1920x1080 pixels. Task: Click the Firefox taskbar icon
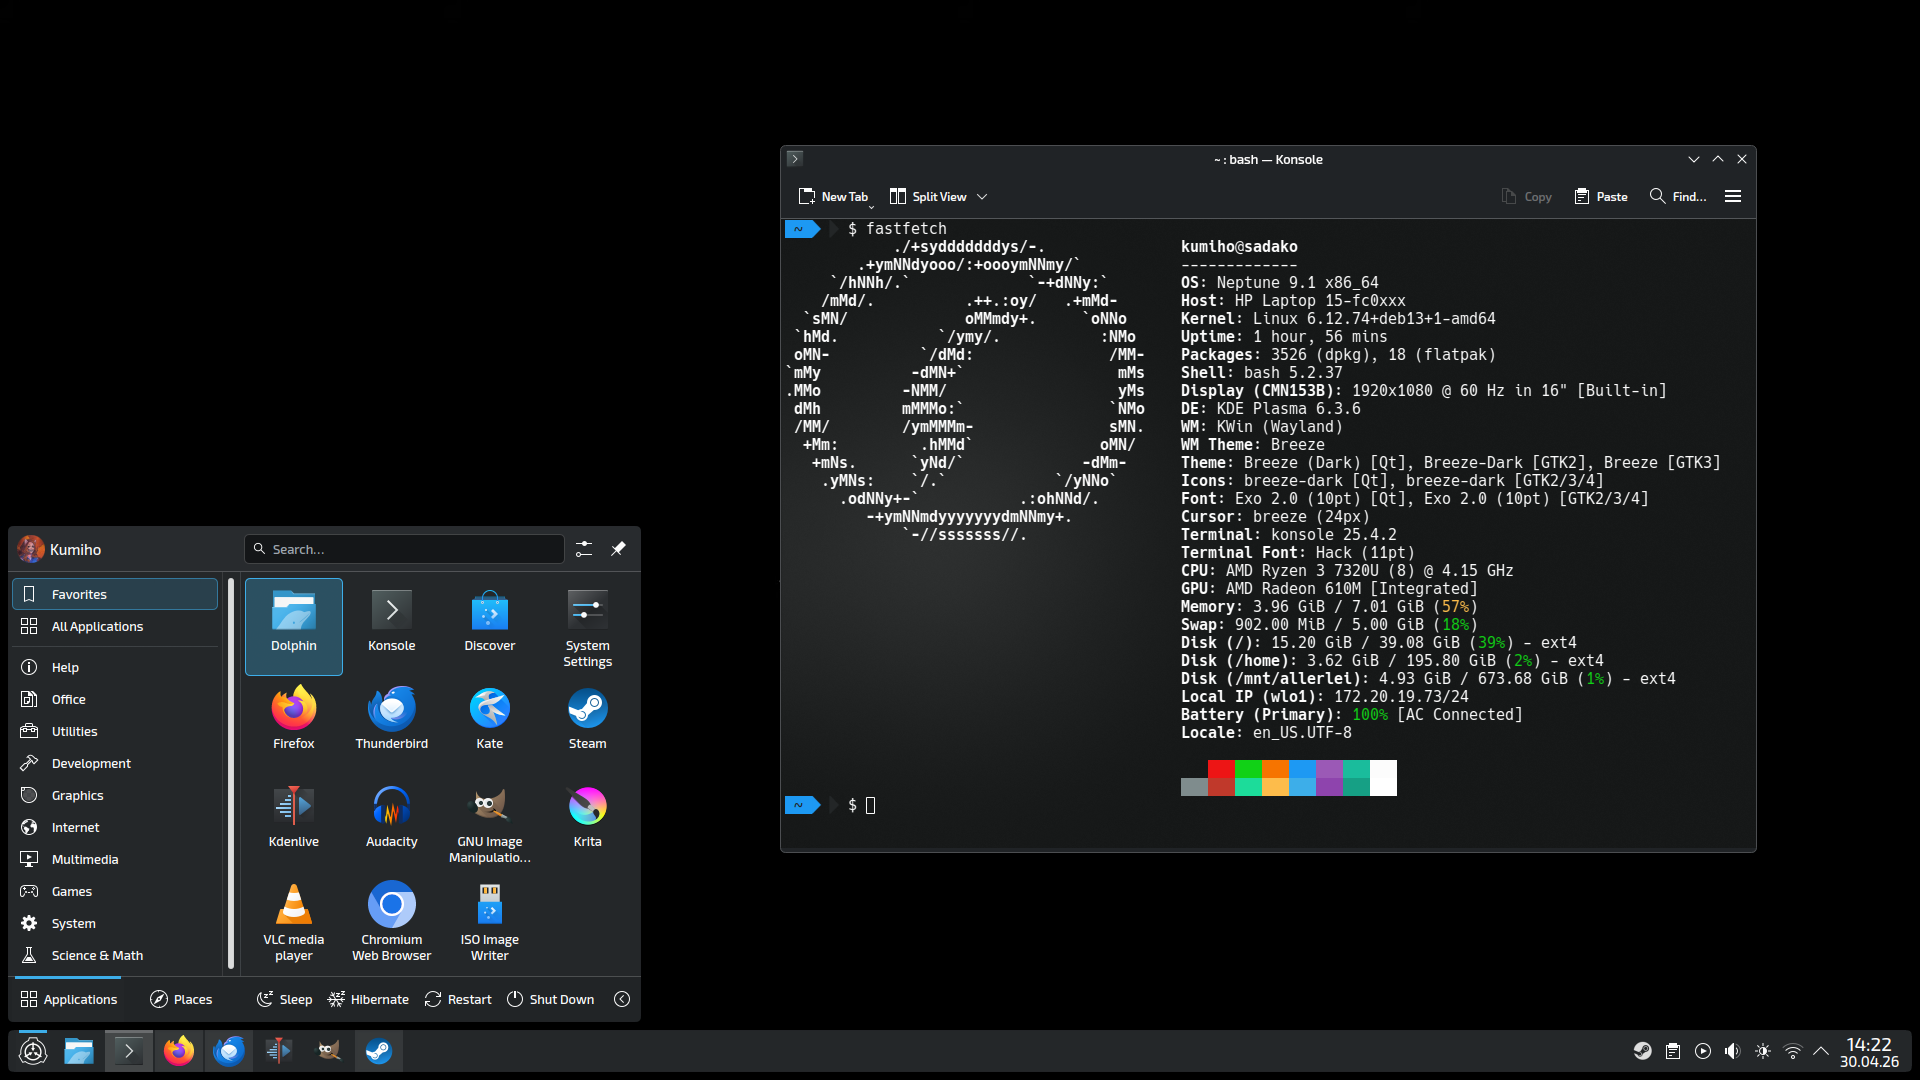pos(179,1051)
